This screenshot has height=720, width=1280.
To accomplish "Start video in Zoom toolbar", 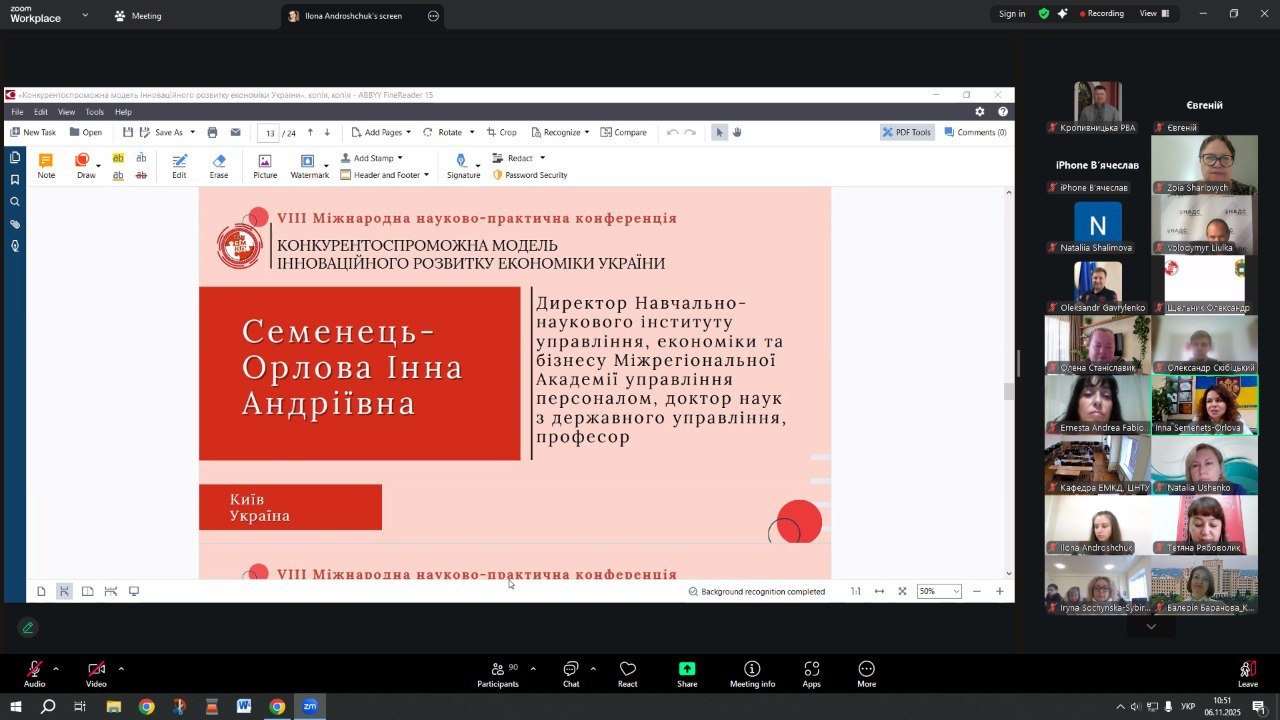I will tap(96, 671).
